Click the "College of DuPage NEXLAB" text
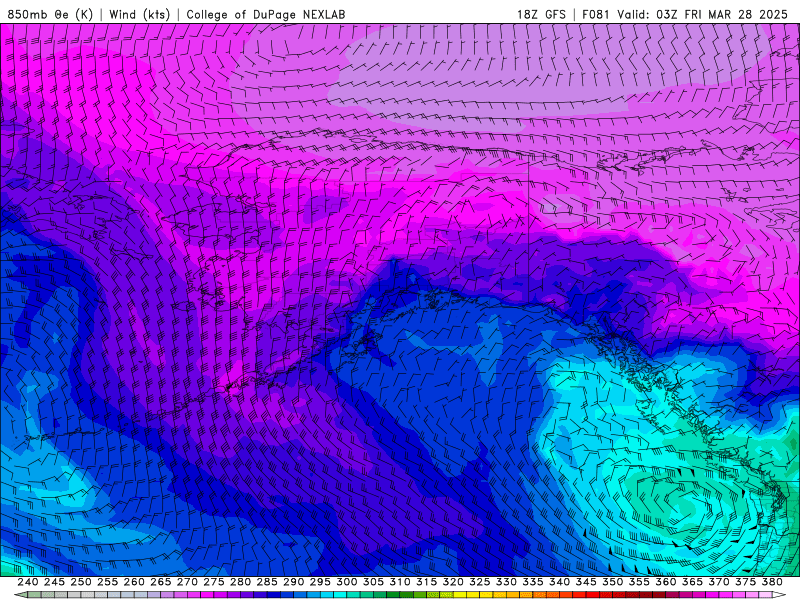The height and width of the screenshot is (600, 800). 266,14
